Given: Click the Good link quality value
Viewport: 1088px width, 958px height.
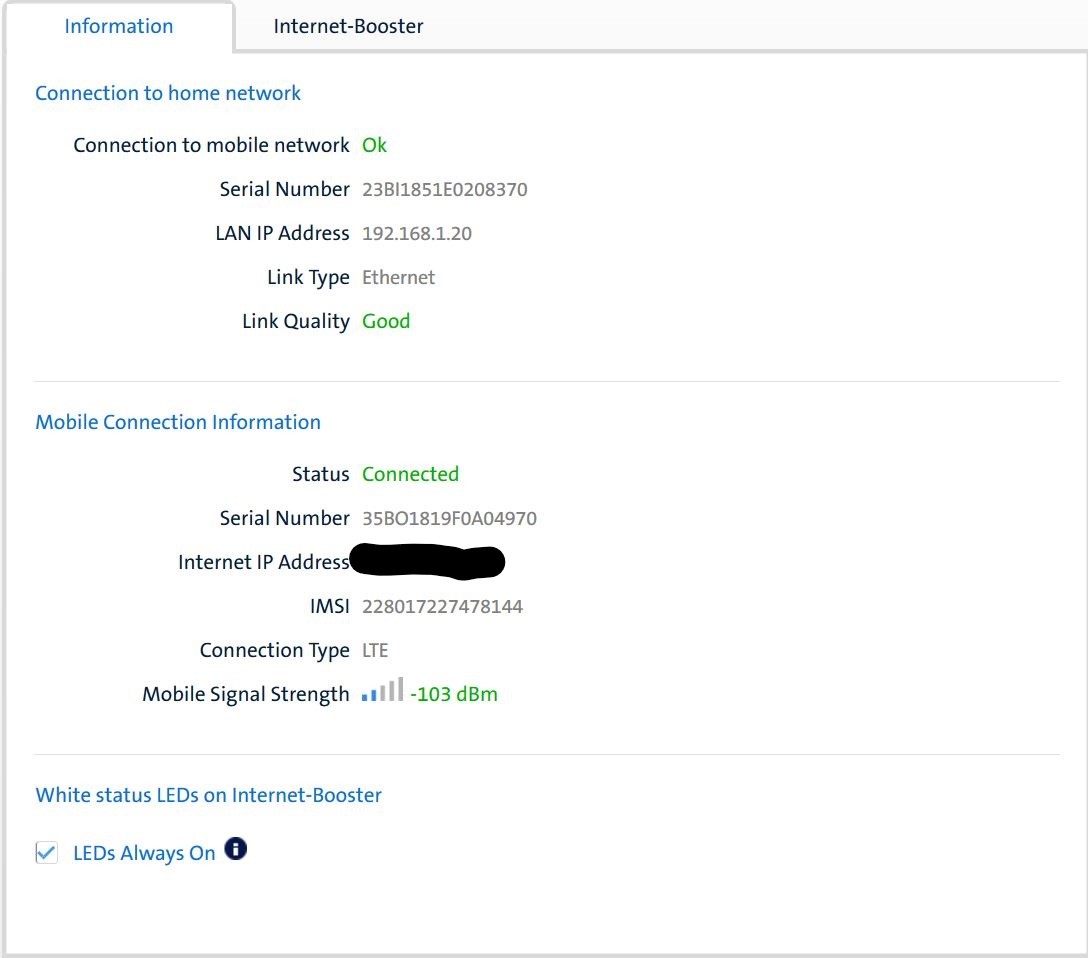Looking at the screenshot, I should [386, 321].
